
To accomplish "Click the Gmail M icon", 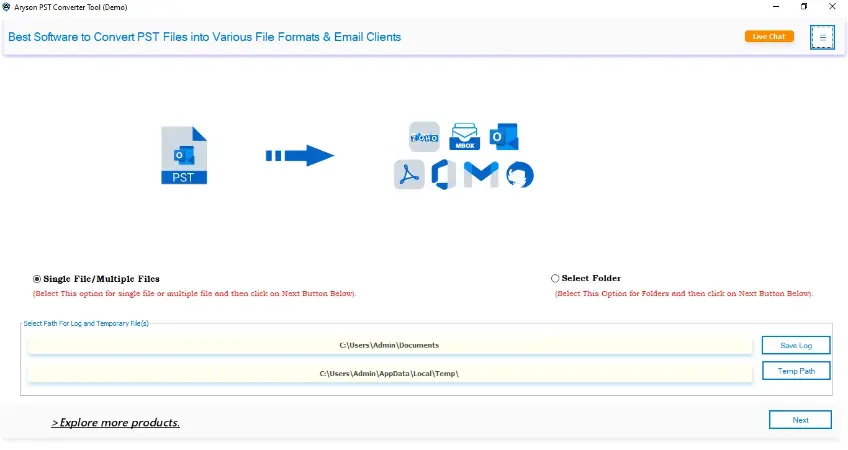I will [x=481, y=175].
